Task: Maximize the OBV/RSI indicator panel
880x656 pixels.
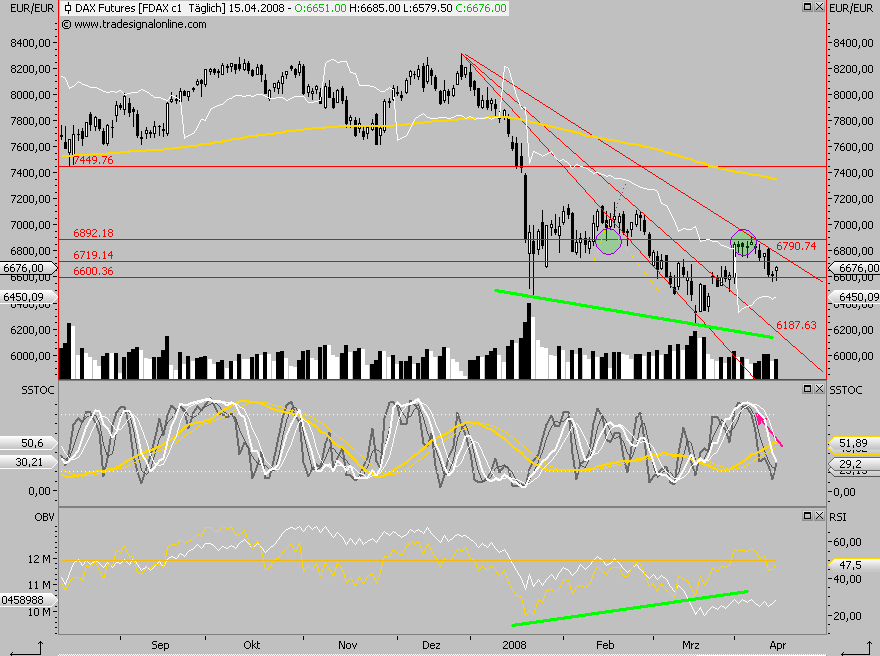Action: click(x=808, y=515)
